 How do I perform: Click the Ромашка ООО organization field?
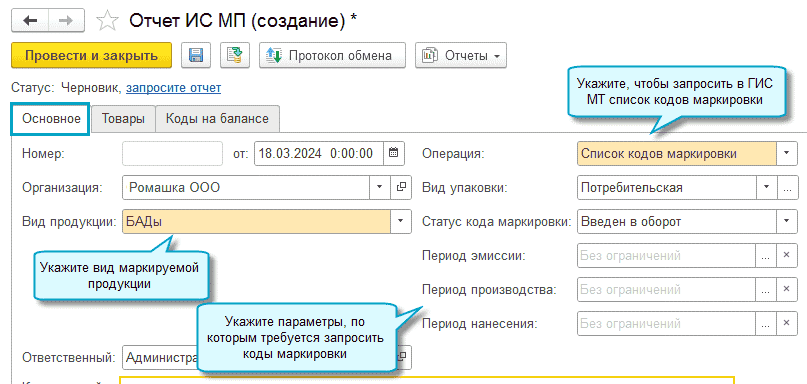tap(247, 187)
